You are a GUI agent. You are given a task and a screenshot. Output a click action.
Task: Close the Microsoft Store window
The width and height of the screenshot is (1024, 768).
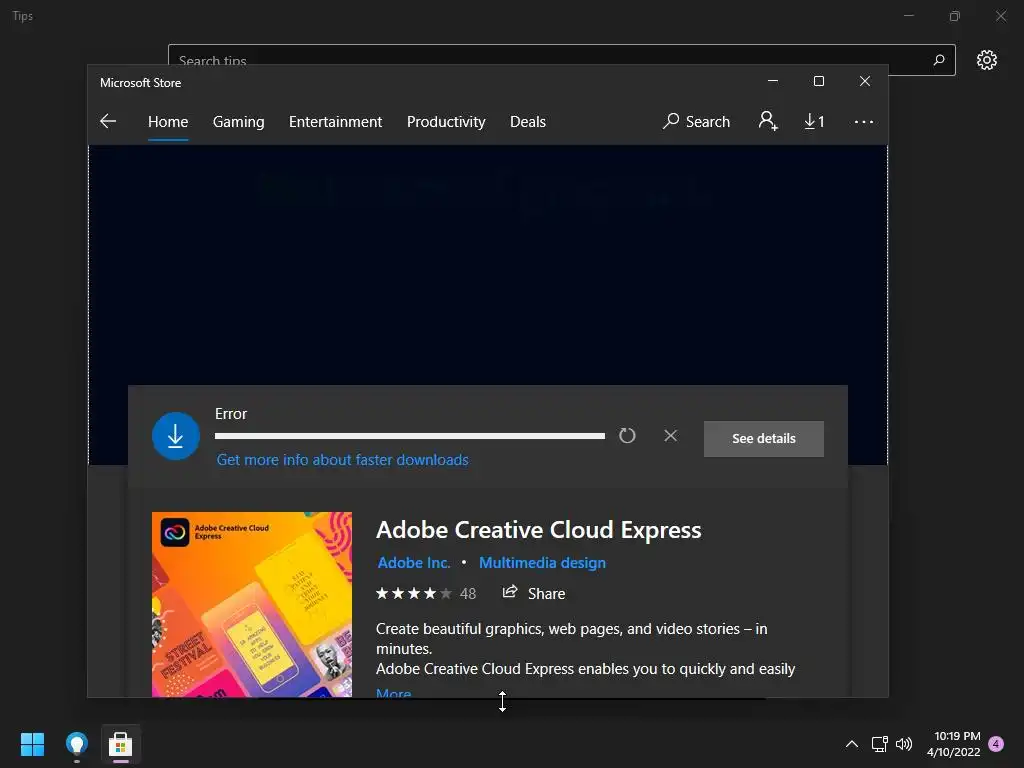[865, 81]
